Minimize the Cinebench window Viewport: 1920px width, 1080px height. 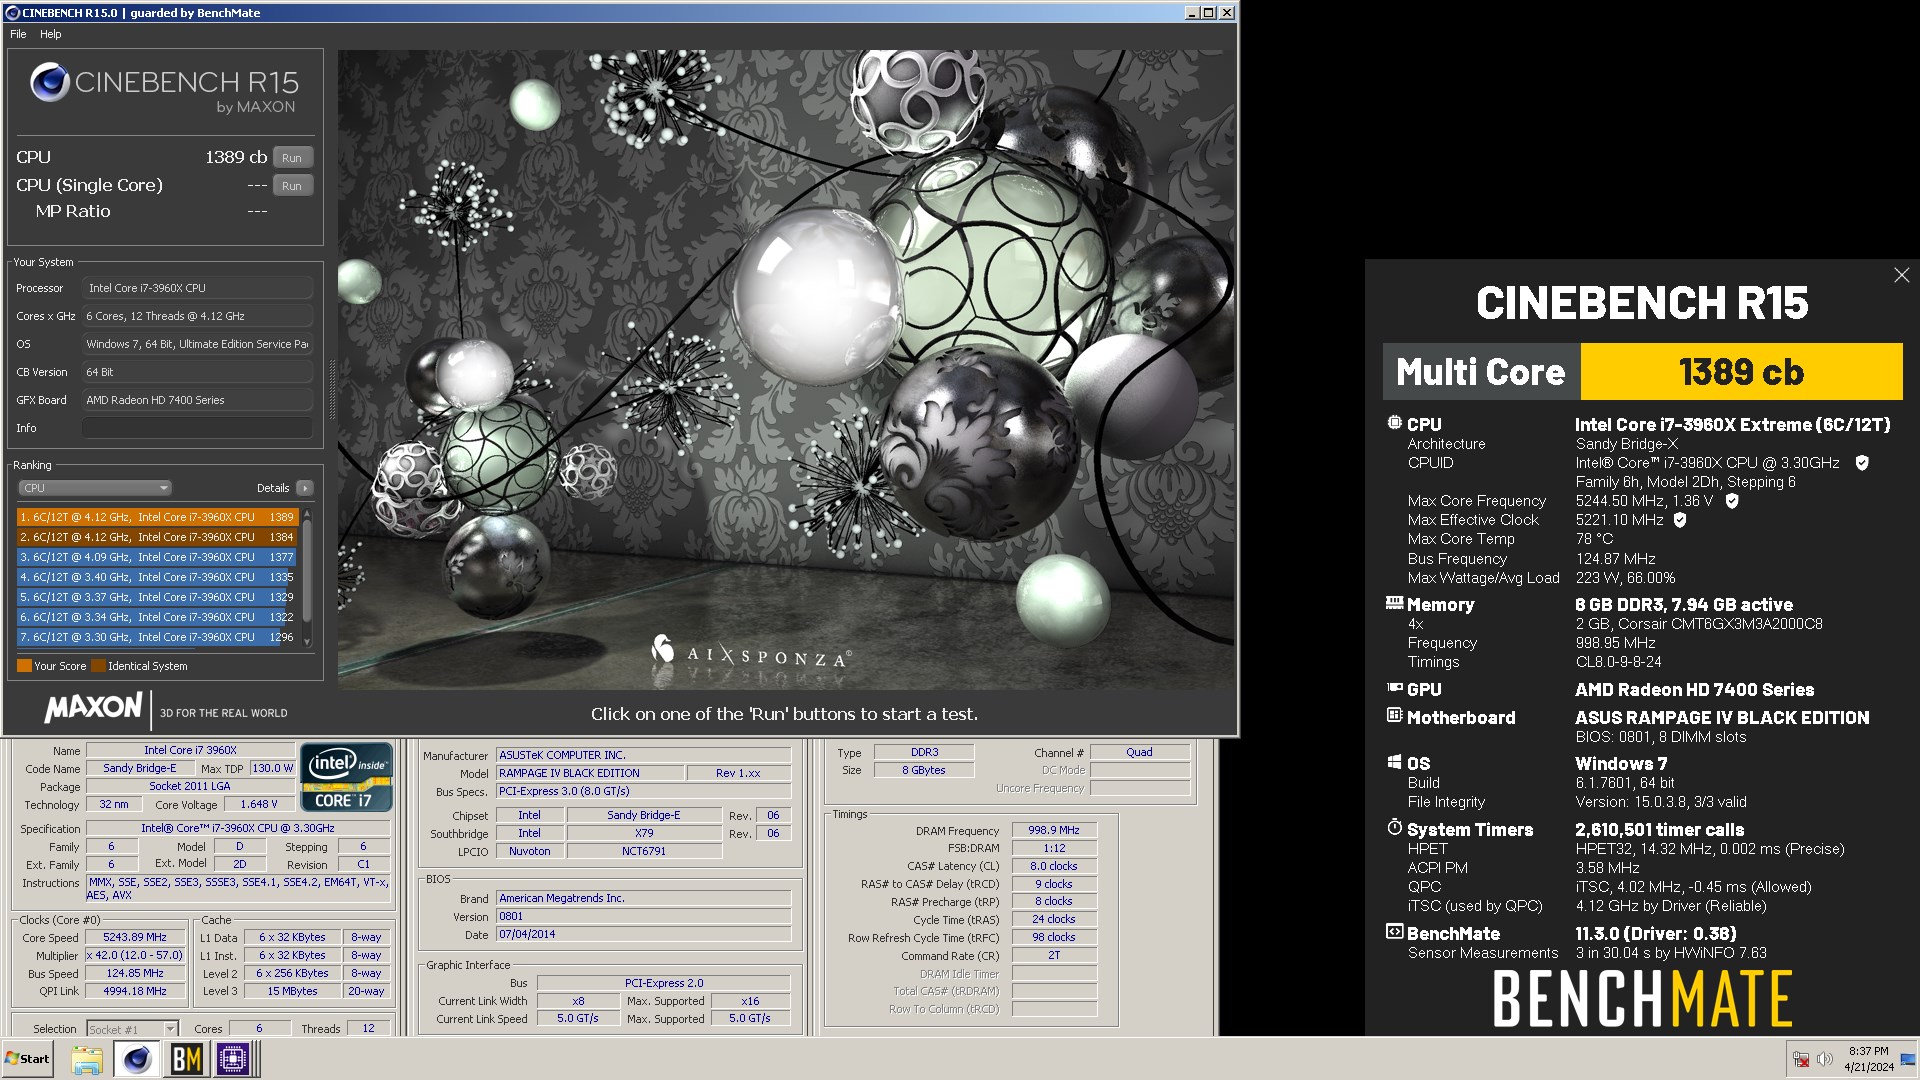click(x=1191, y=13)
